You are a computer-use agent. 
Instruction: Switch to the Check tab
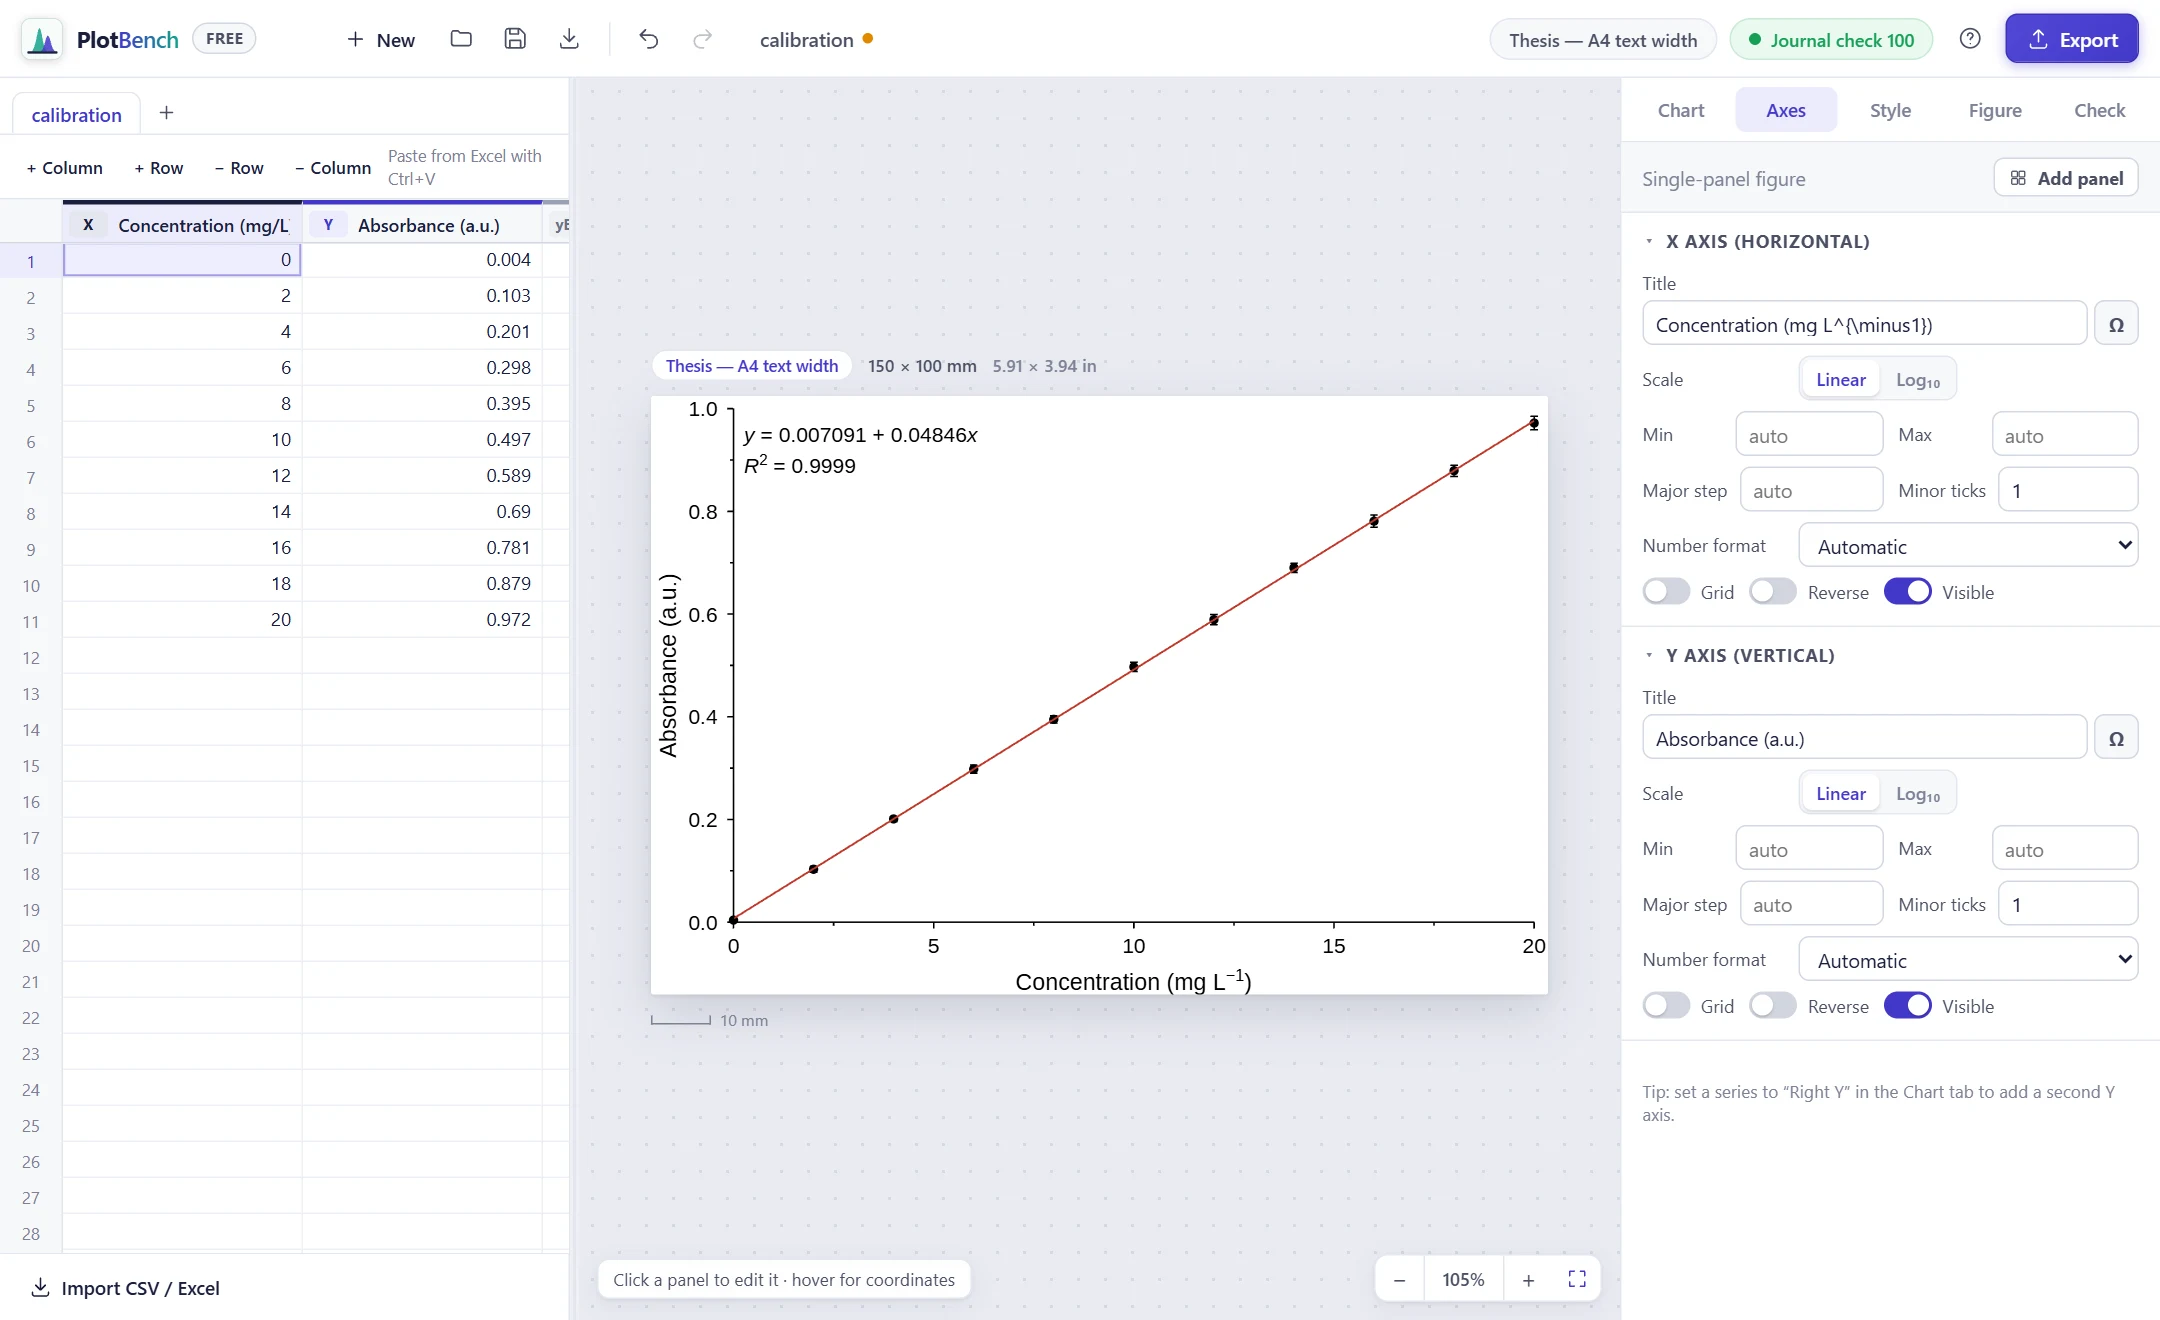coord(2100,110)
